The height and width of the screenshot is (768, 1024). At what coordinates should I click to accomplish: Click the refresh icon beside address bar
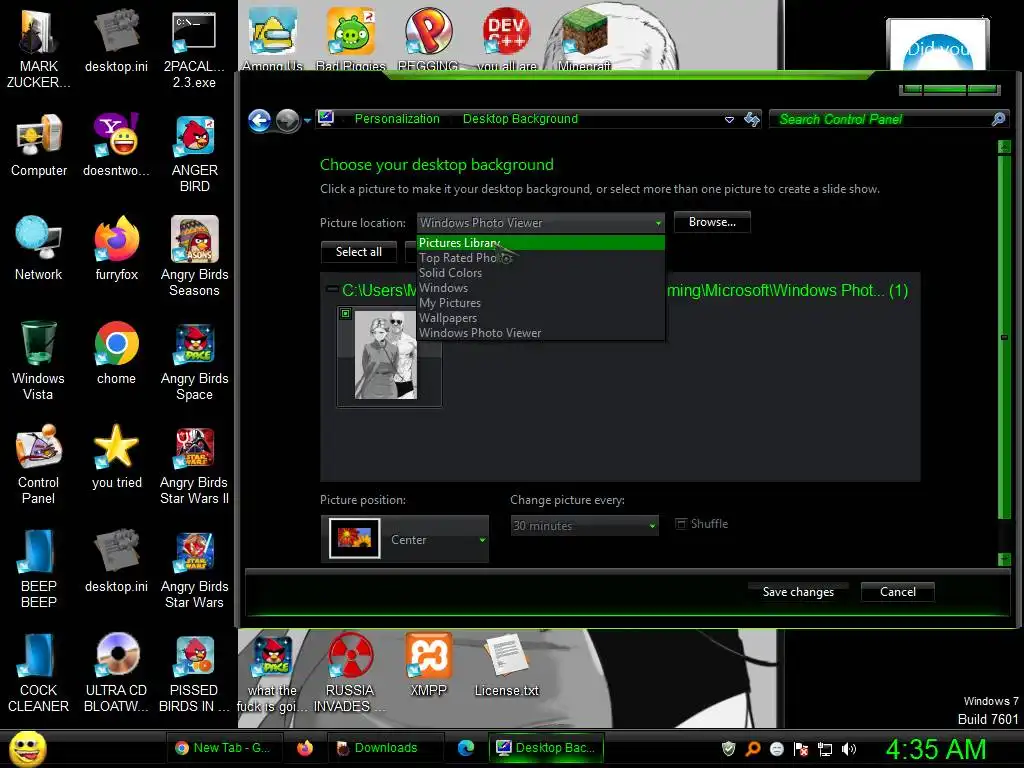click(x=752, y=119)
